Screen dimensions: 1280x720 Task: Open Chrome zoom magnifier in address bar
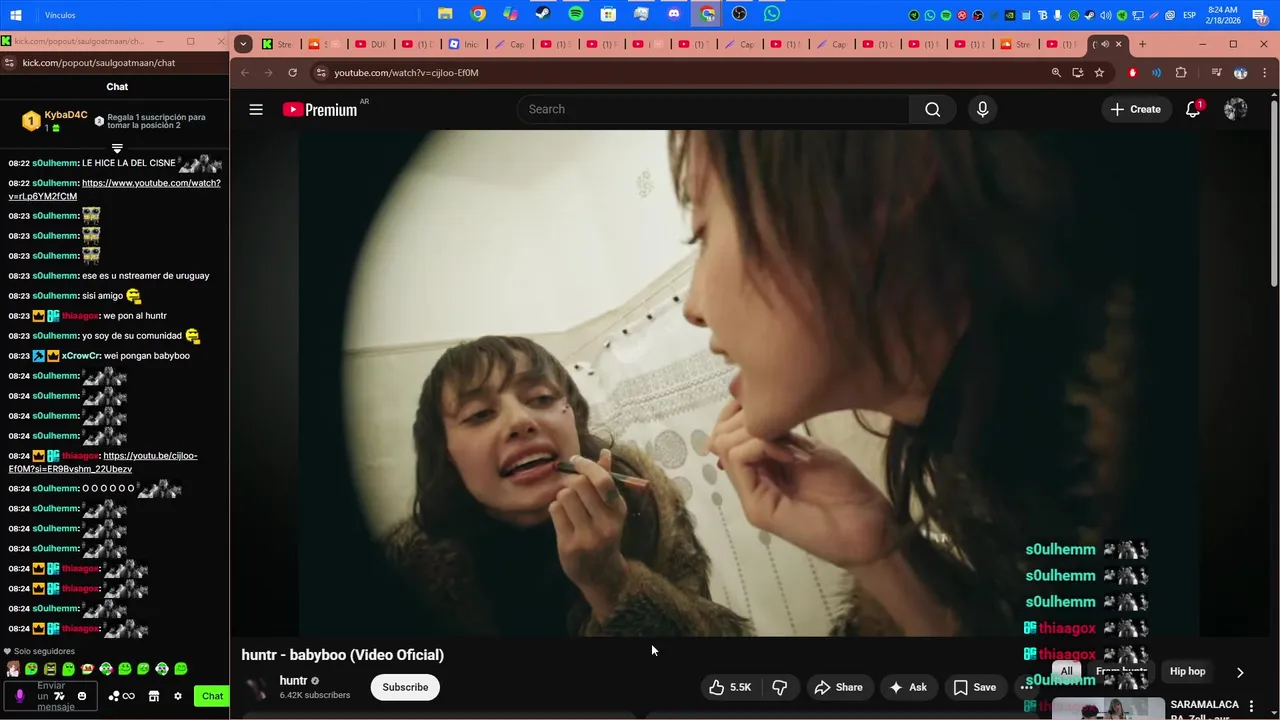[1056, 72]
